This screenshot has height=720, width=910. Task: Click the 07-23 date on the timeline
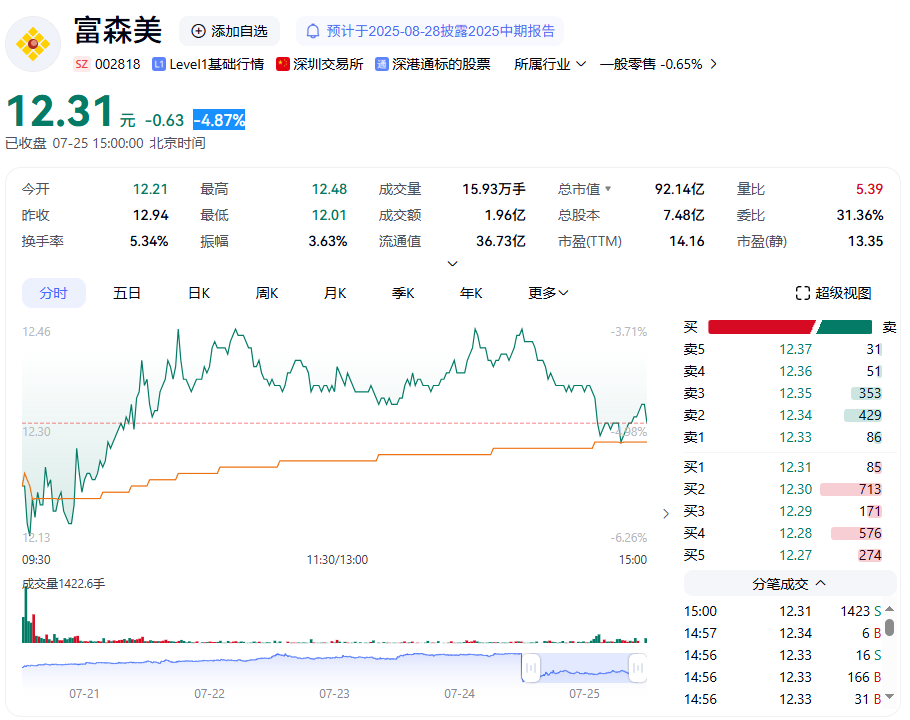(x=334, y=694)
